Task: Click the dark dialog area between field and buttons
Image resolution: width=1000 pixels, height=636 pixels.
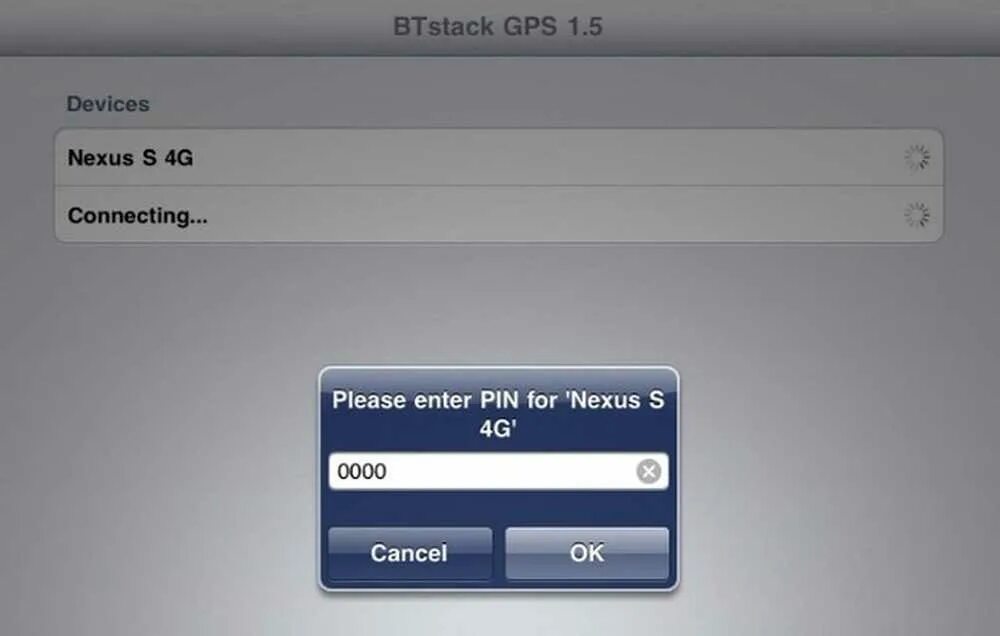Action: pos(498,508)
